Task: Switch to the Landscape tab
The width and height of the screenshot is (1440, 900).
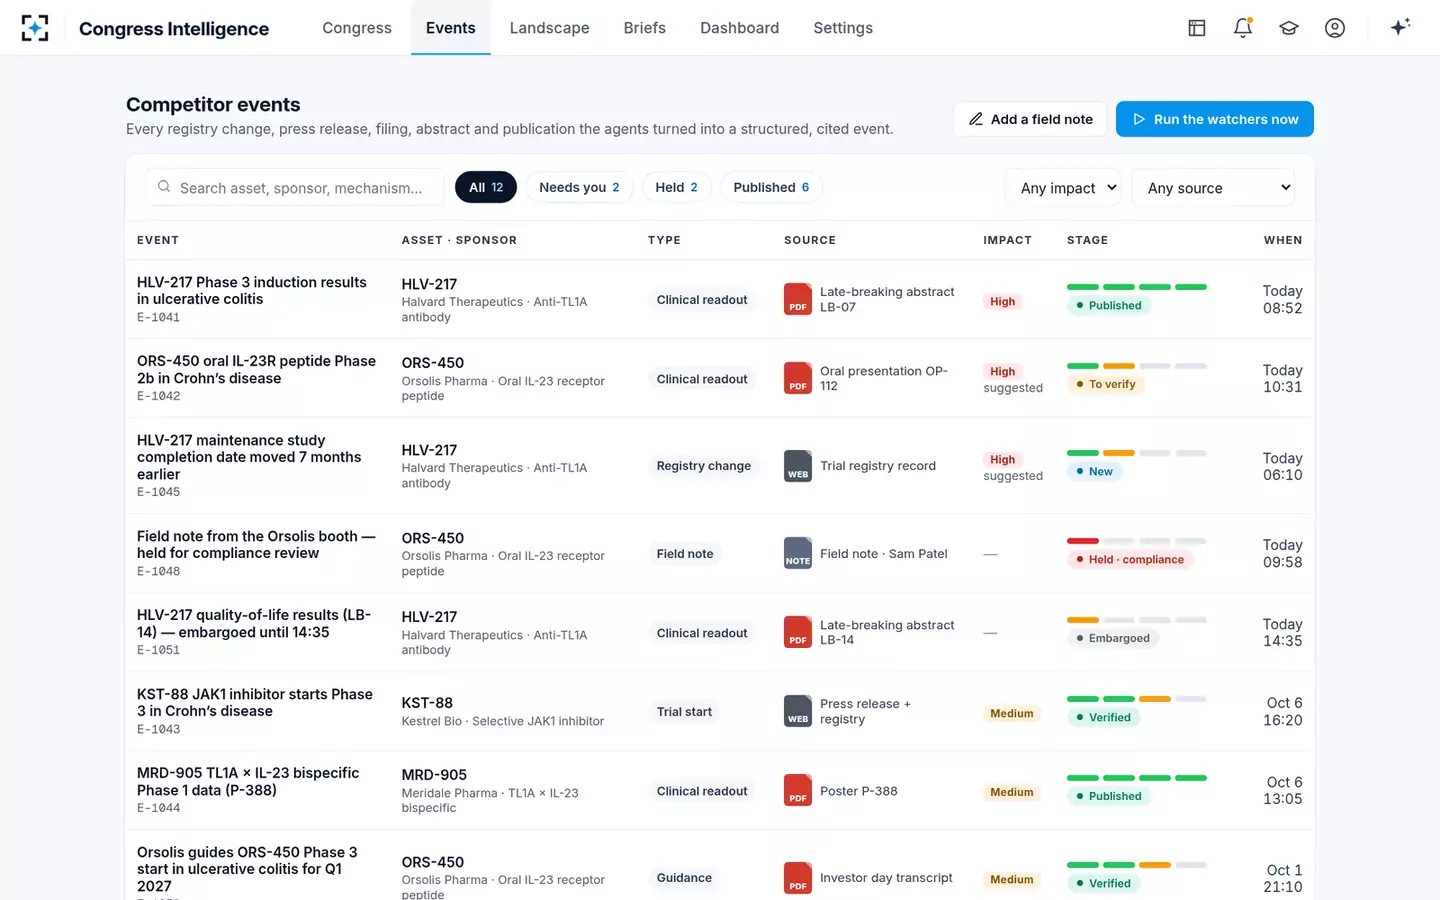Action: pos(549,28)
